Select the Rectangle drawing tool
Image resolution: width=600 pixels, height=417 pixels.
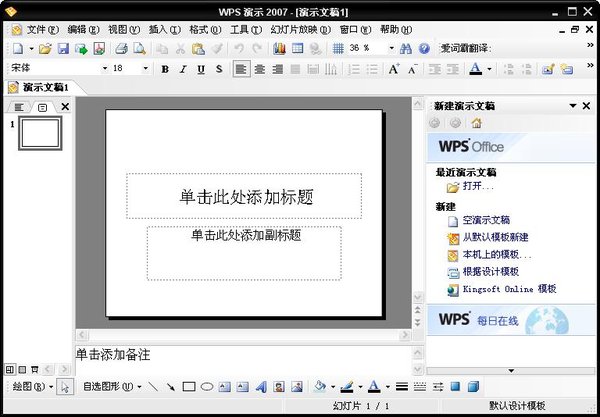[189, 387]
